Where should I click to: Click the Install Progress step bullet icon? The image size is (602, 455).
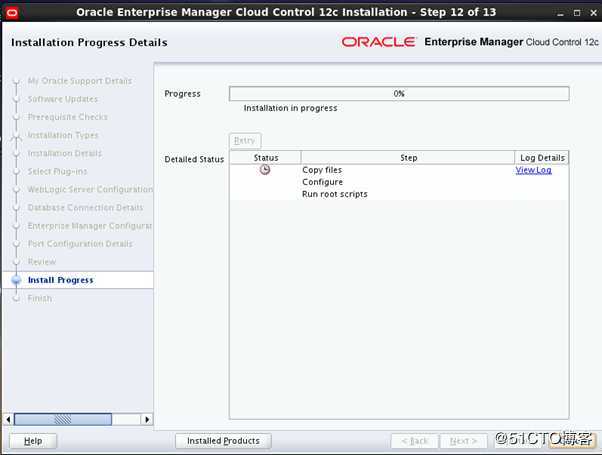point(16,280)
